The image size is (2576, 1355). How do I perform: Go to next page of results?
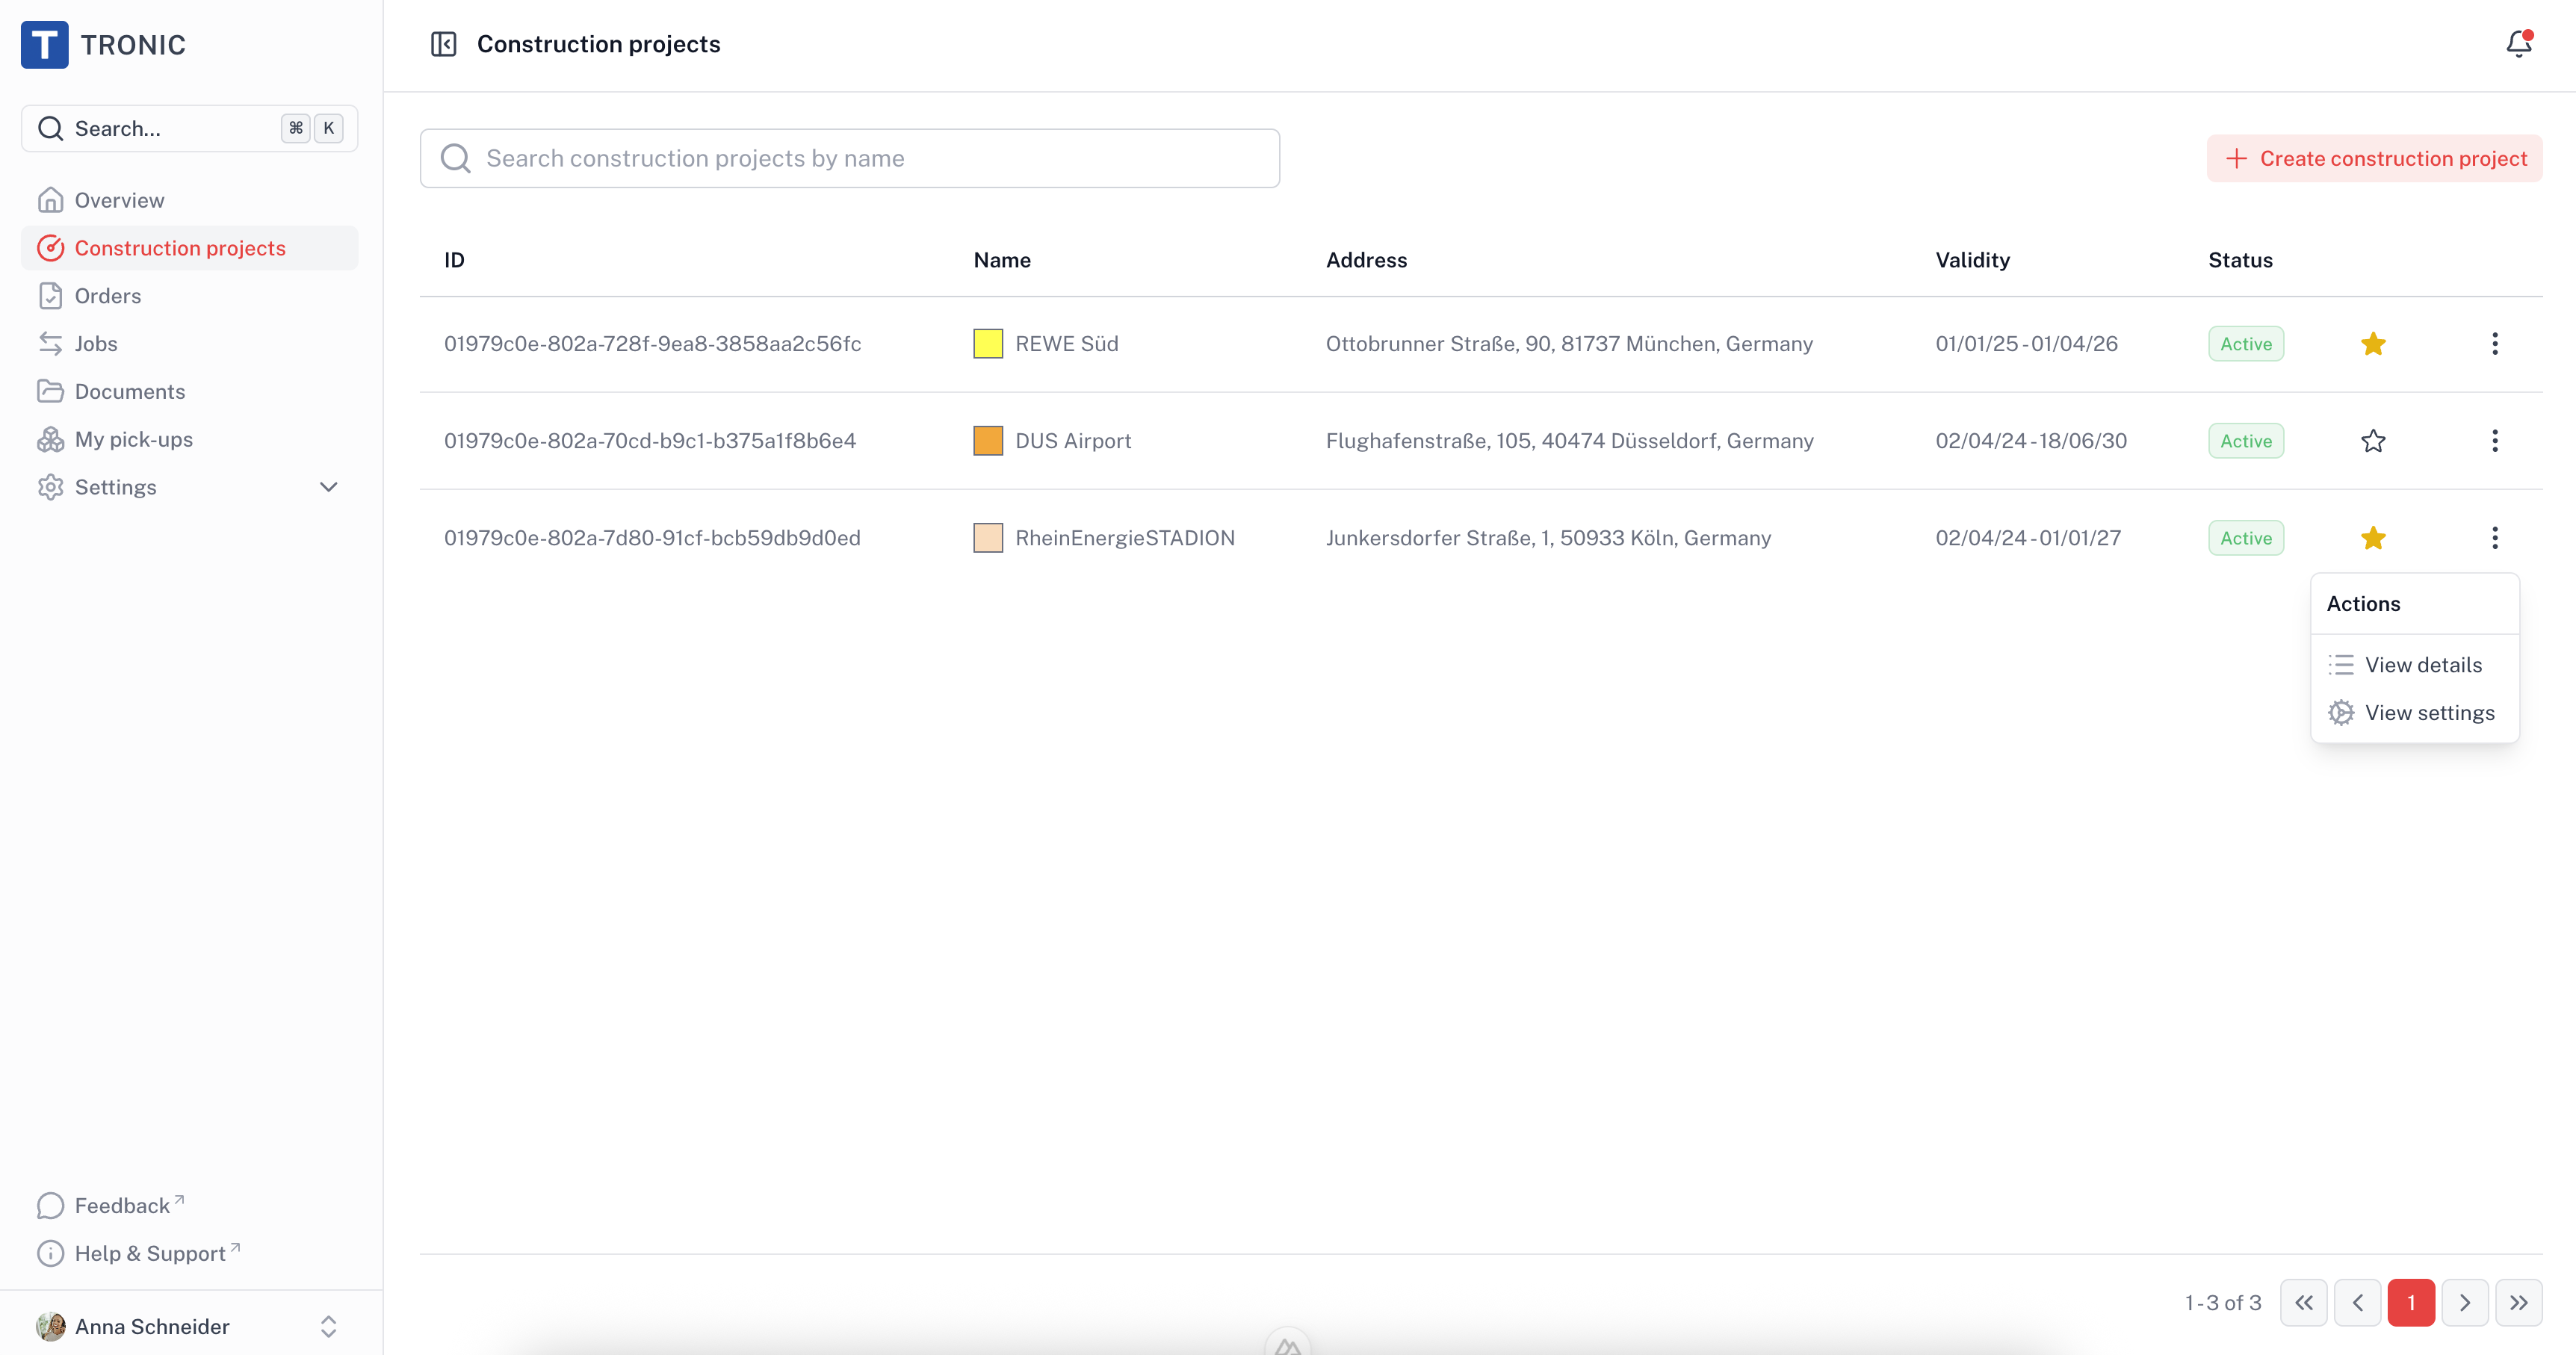(x=2464, y=1303)
